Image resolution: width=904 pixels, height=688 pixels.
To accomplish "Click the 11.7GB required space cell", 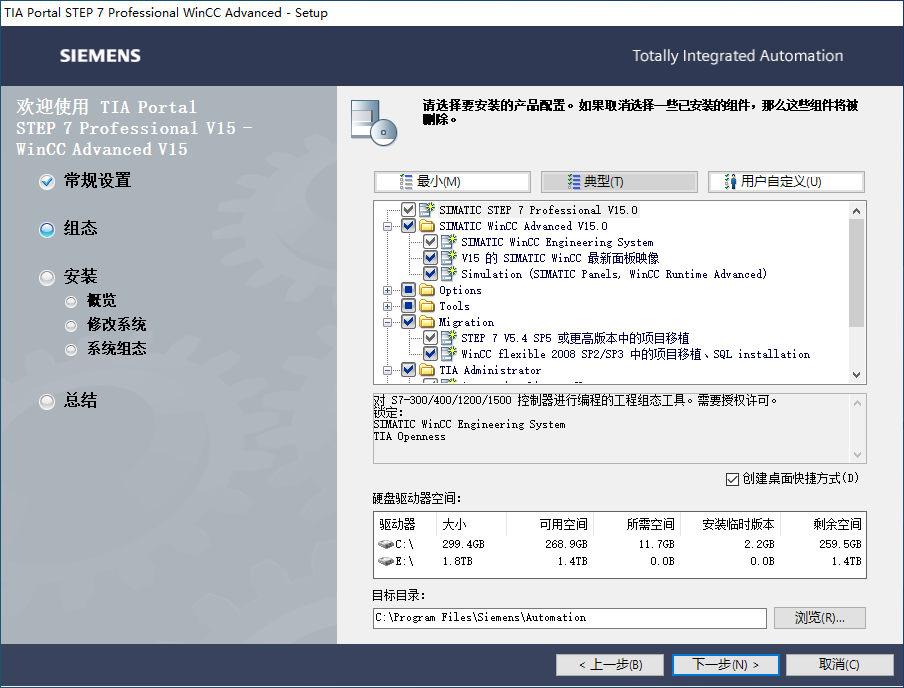I will [656, 544].
